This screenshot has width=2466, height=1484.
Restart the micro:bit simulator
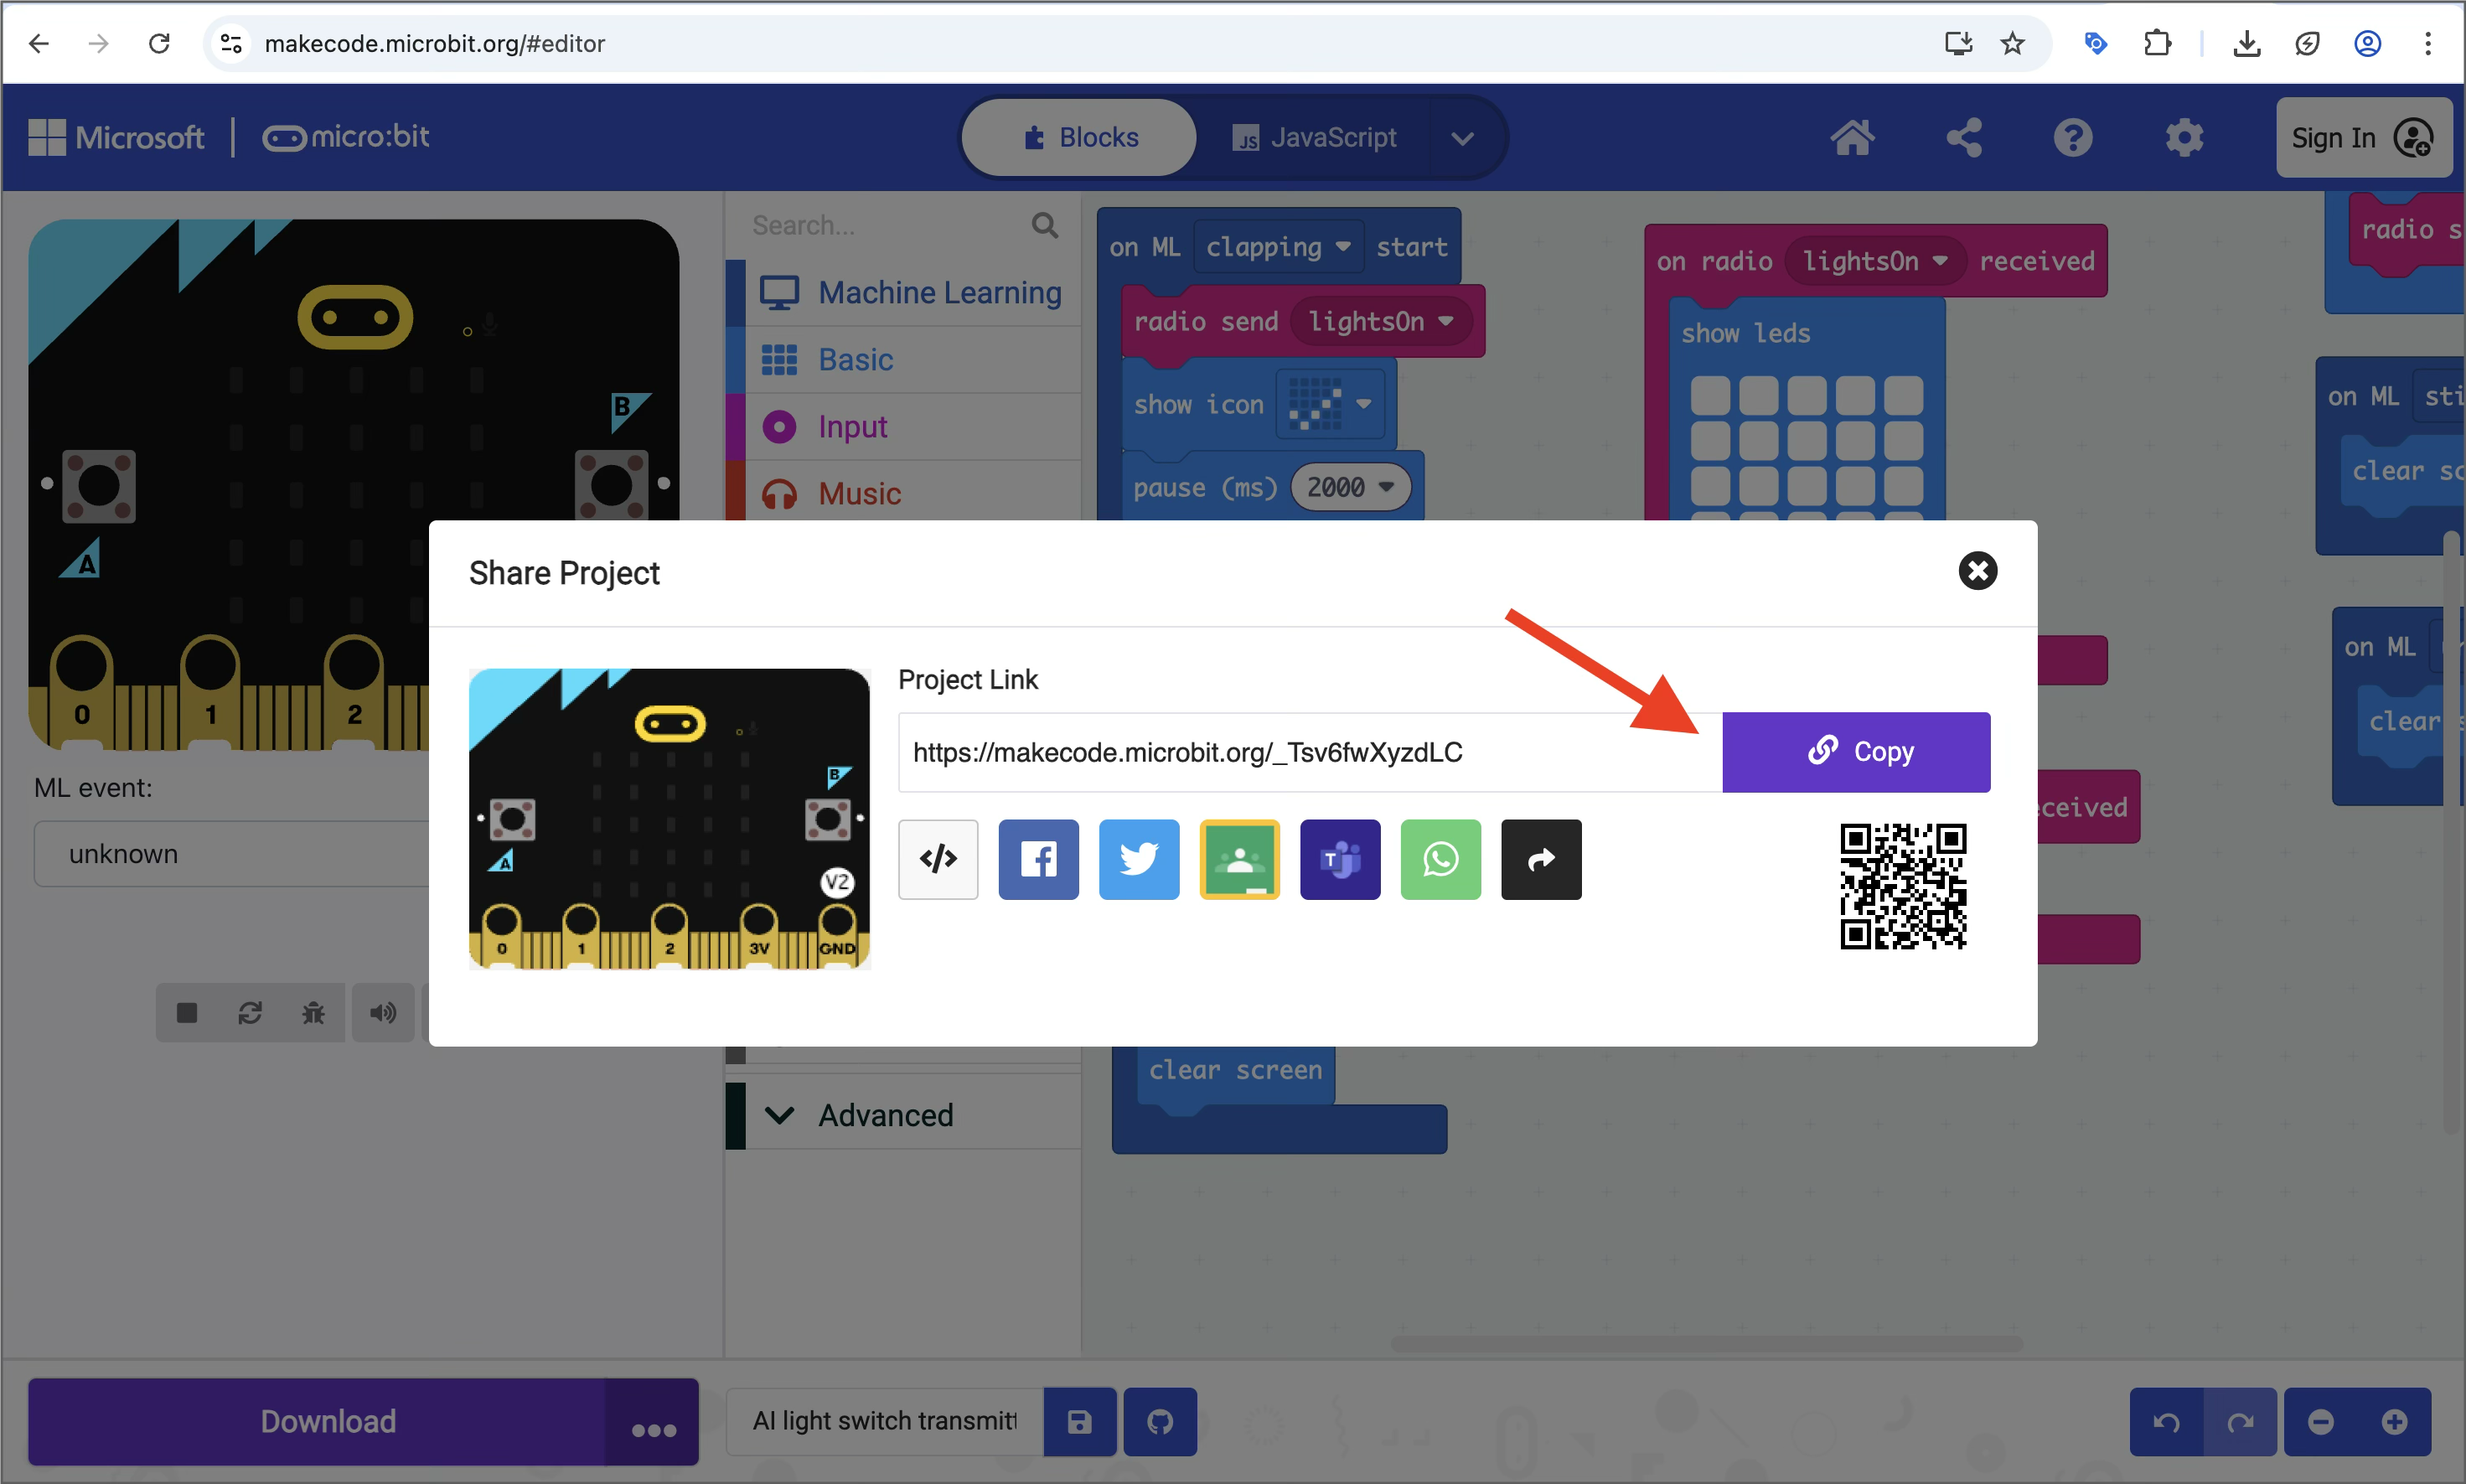click(250, 1012)
